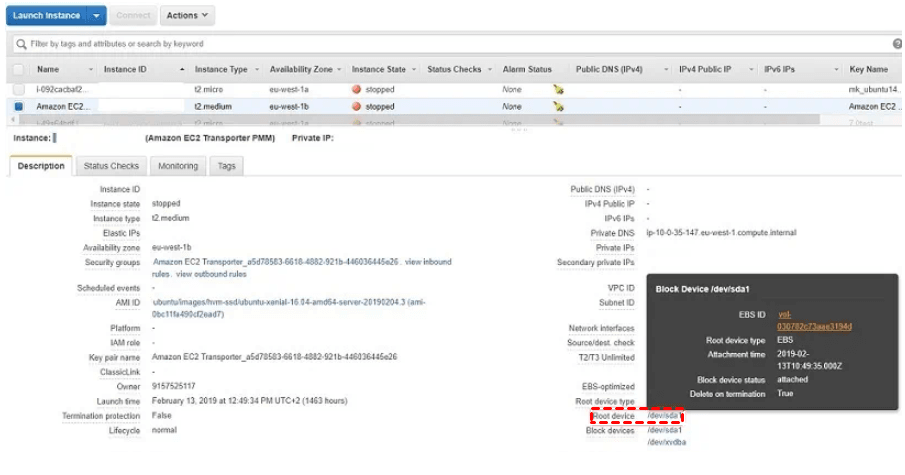Click the stopped state icon for t2.micro row
The height and width of the screenshot is (475, 905).
(356, 89)
